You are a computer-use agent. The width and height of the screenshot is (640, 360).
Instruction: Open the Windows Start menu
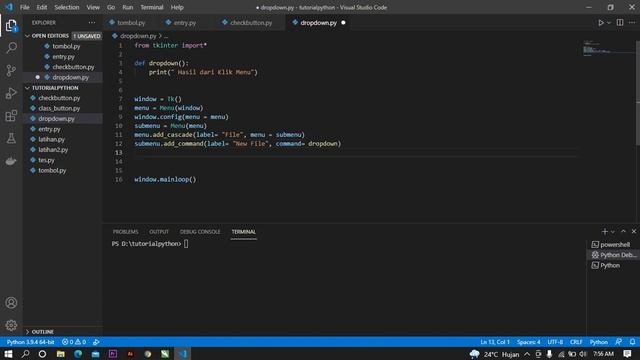coord(8,354)
